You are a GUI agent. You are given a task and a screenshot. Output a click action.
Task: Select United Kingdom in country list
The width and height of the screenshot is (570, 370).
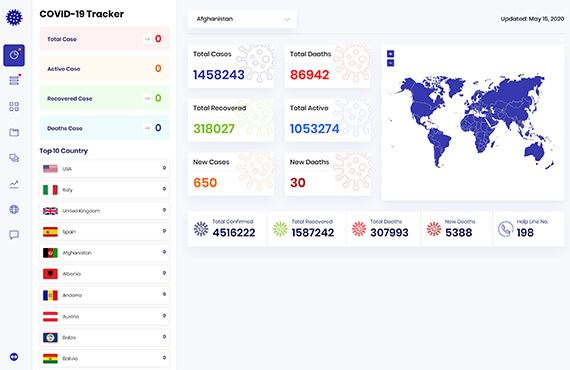pos(104,211)
